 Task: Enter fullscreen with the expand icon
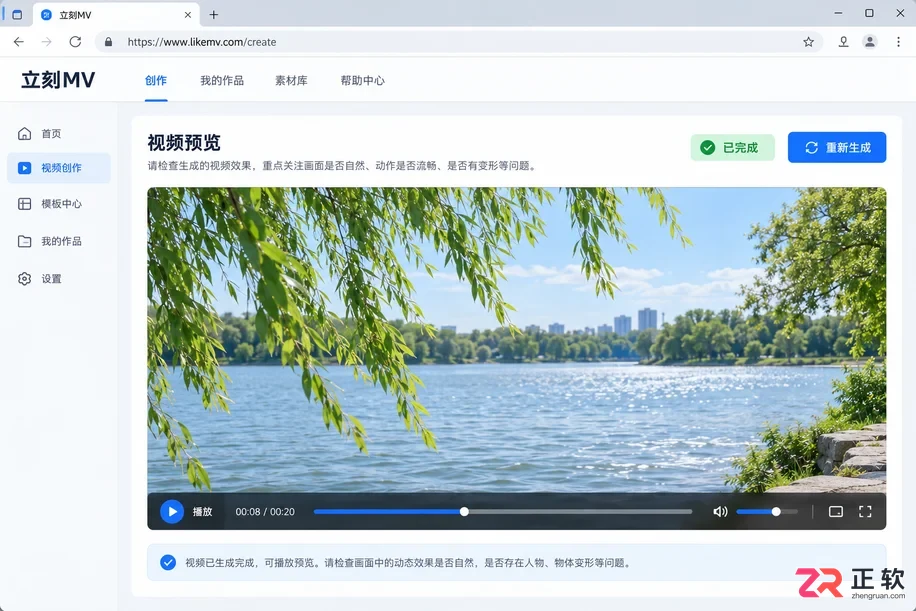[x=865, y=512]
